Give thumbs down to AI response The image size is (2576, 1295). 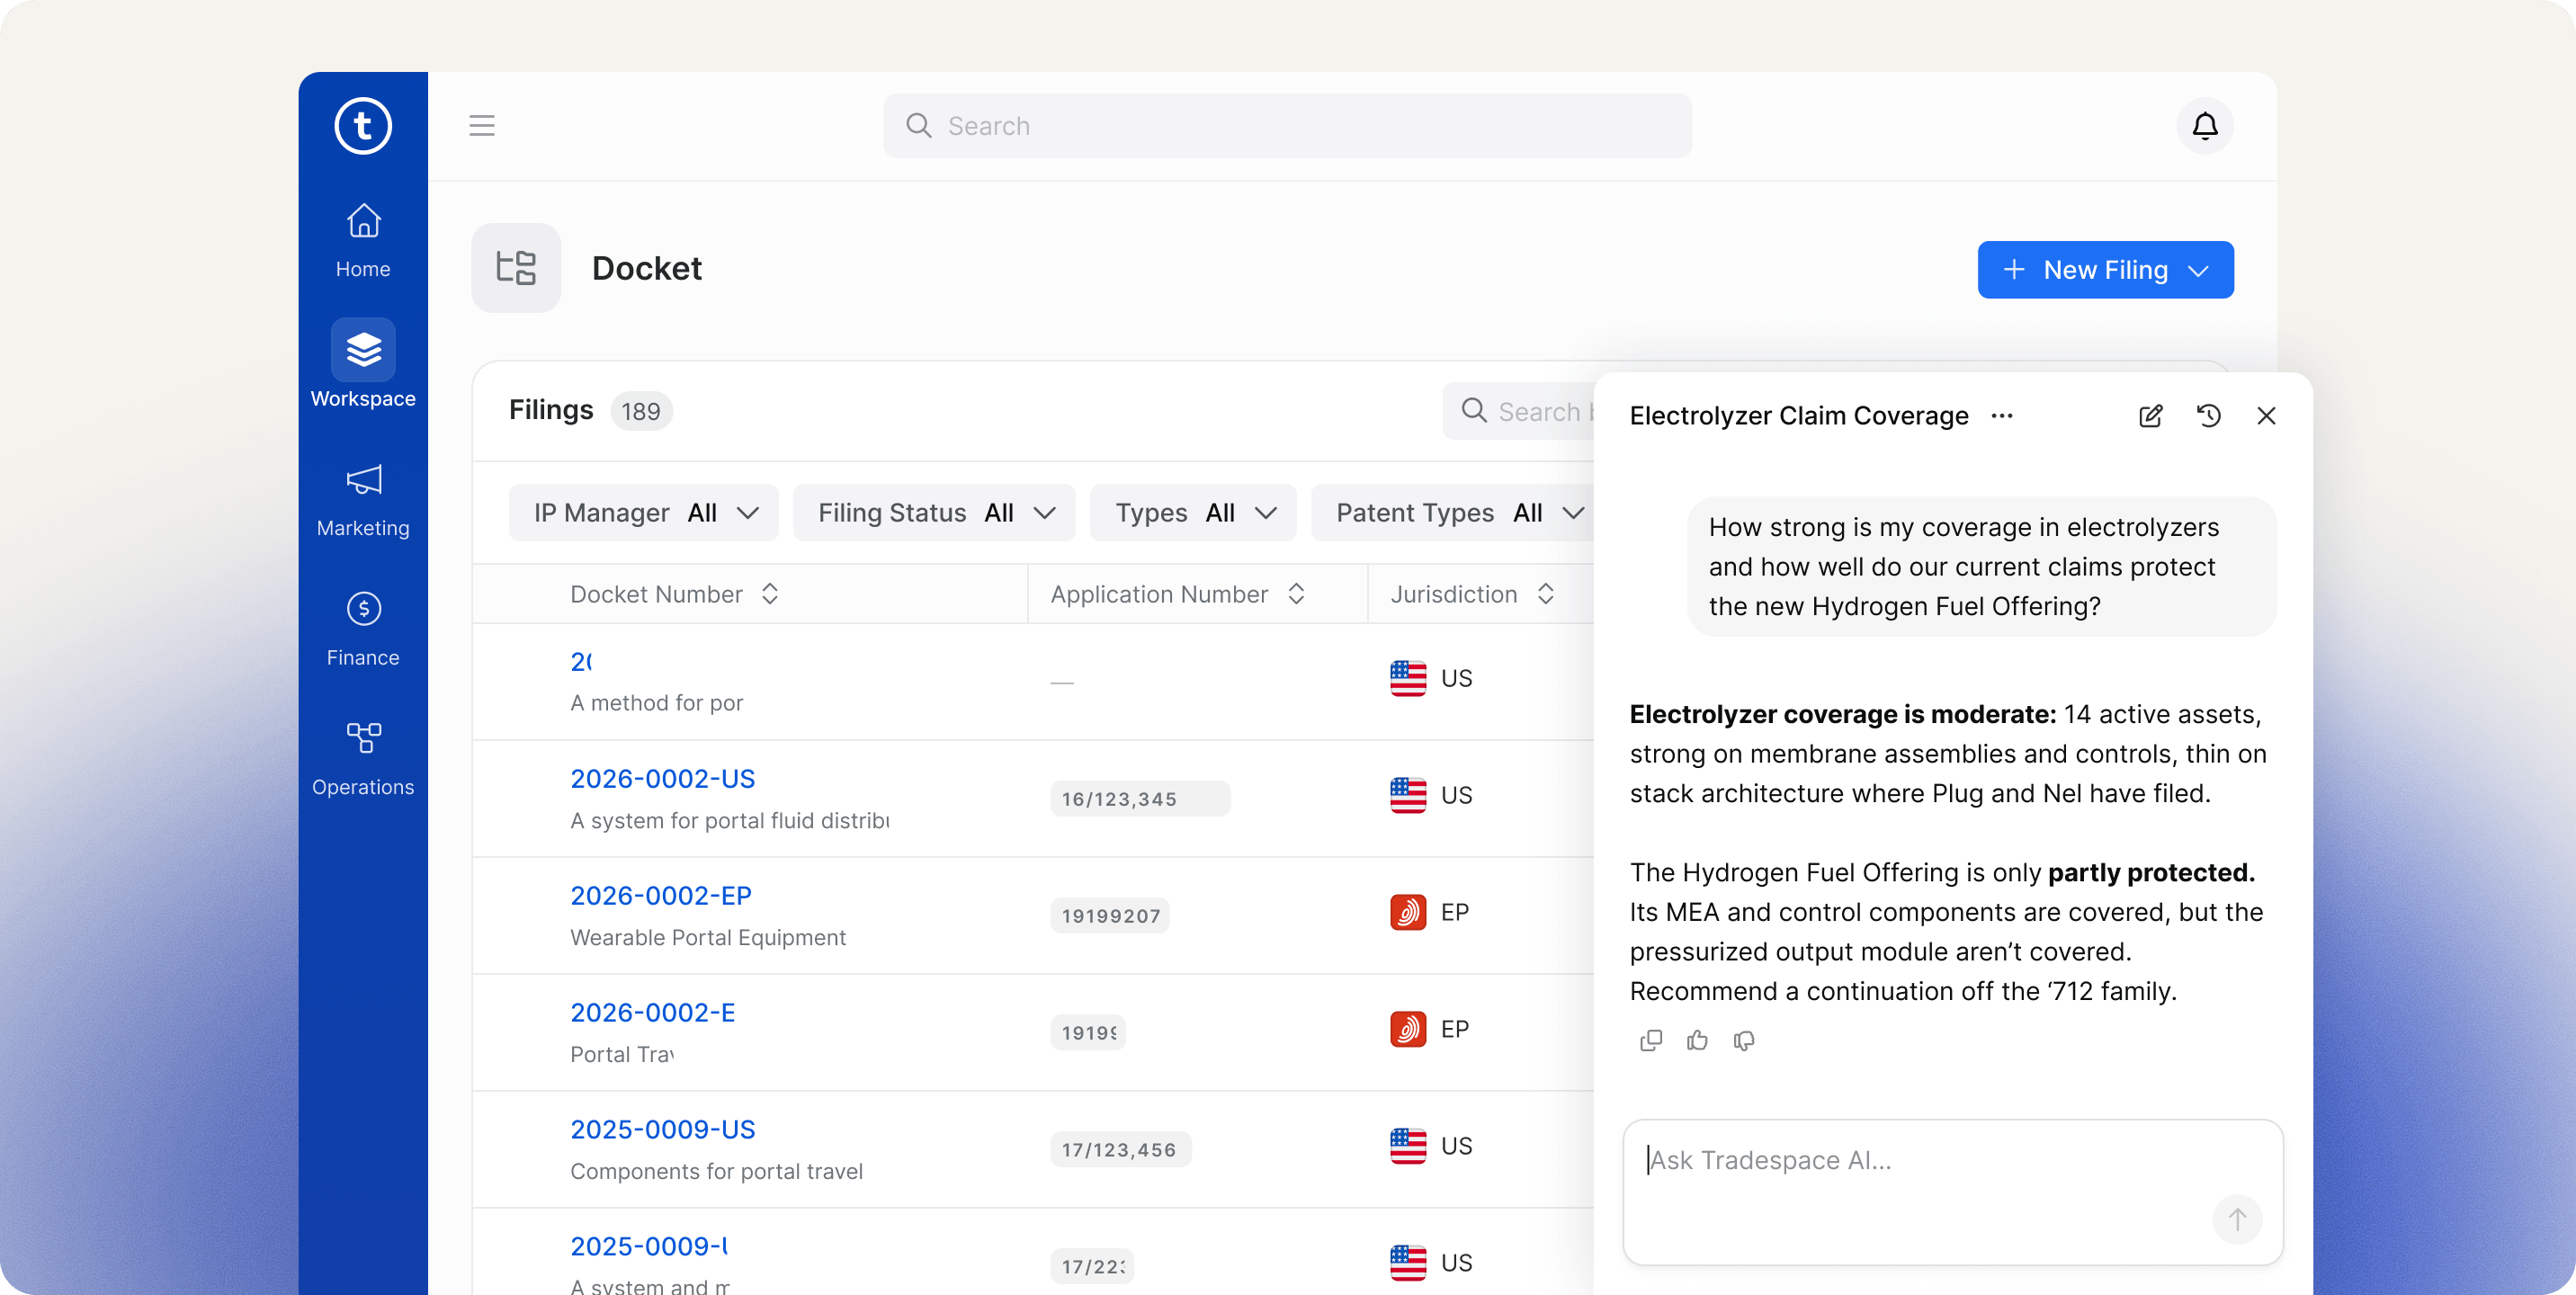click(x=1744, y=1041)
